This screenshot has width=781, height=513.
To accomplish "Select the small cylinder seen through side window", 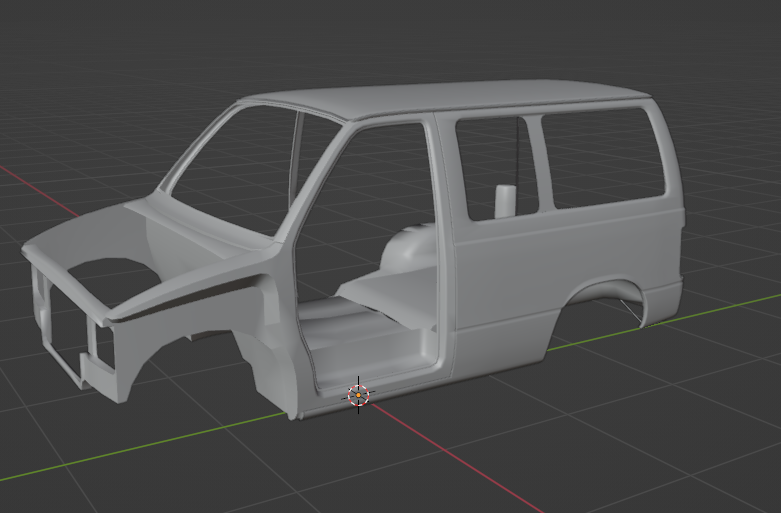I will click(506, 201).
